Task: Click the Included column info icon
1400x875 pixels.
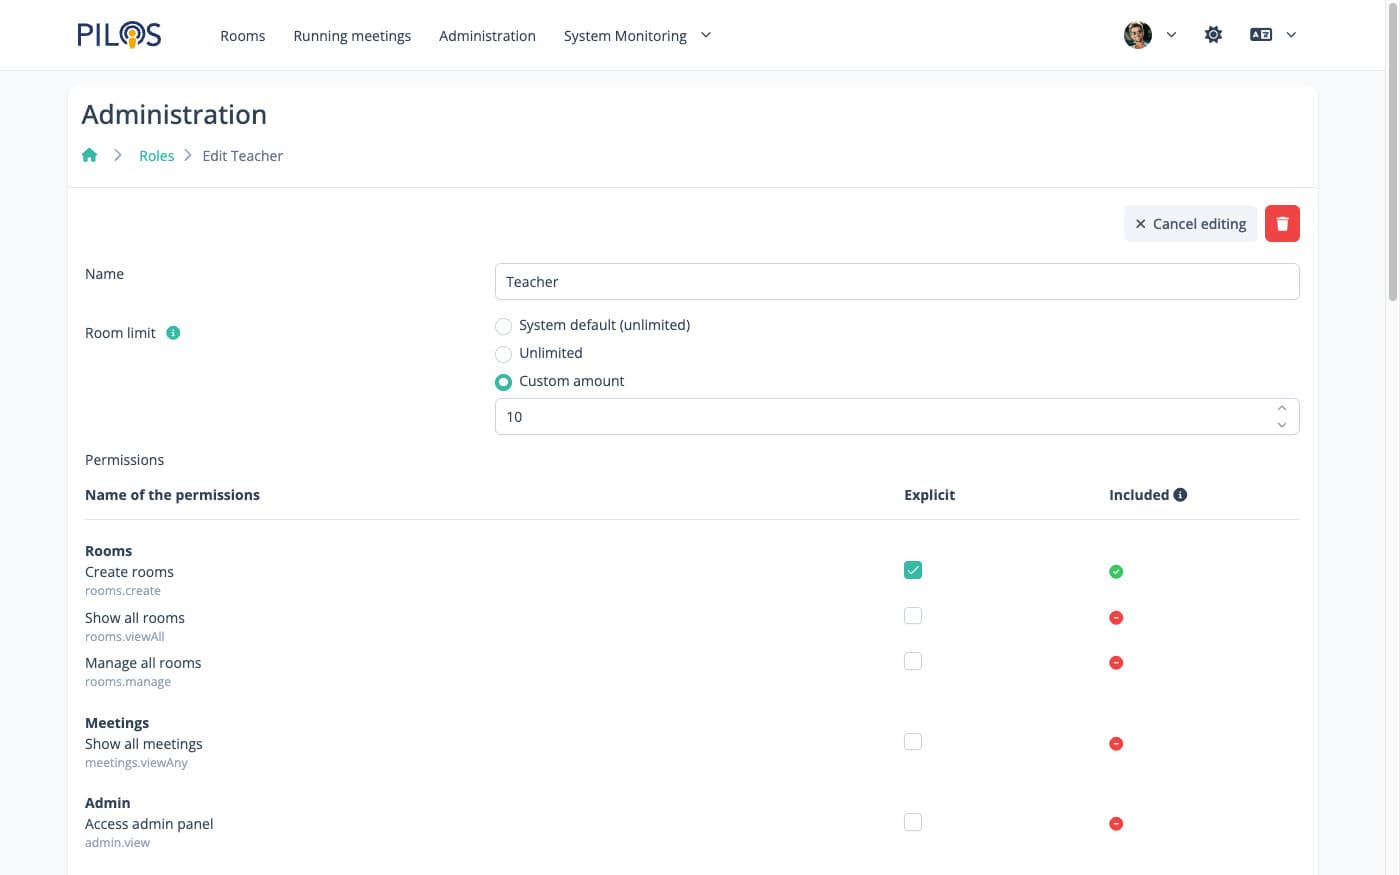Action: [1180, 495]
